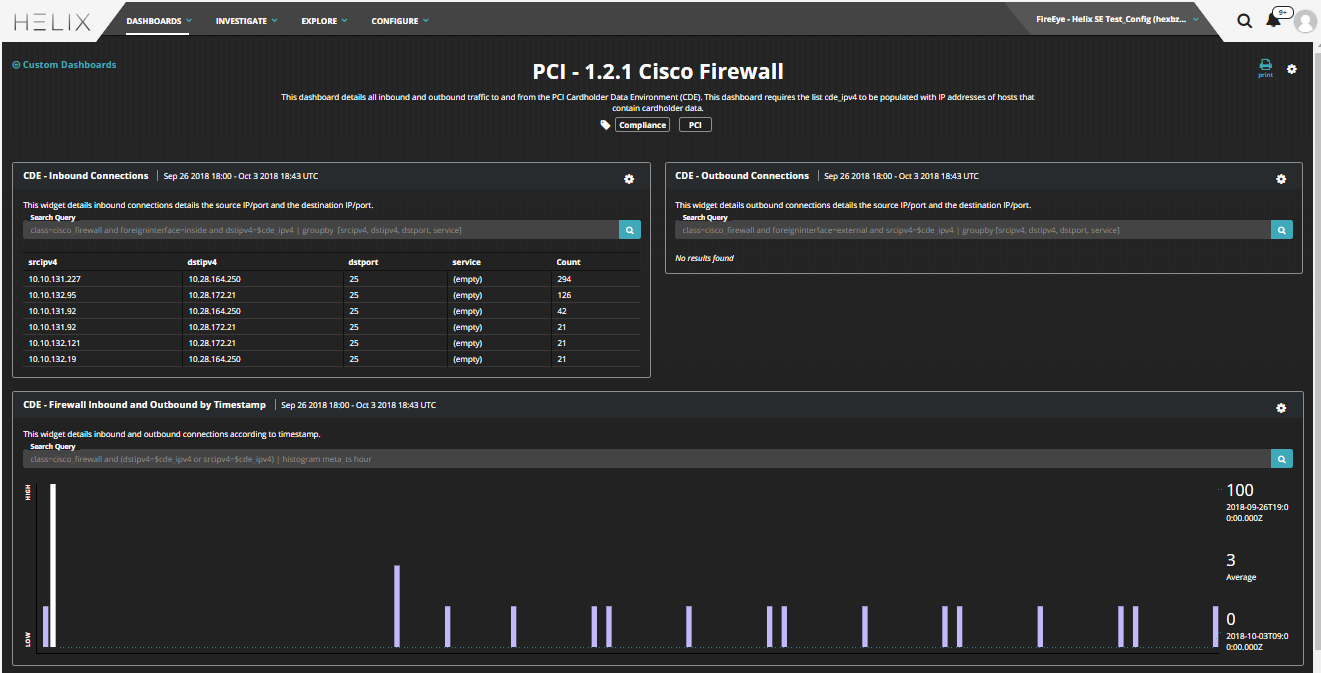Viewport: 1321px width, 673px height.
Task: Click the Compliance tag
Action: (x=642, y=125)
